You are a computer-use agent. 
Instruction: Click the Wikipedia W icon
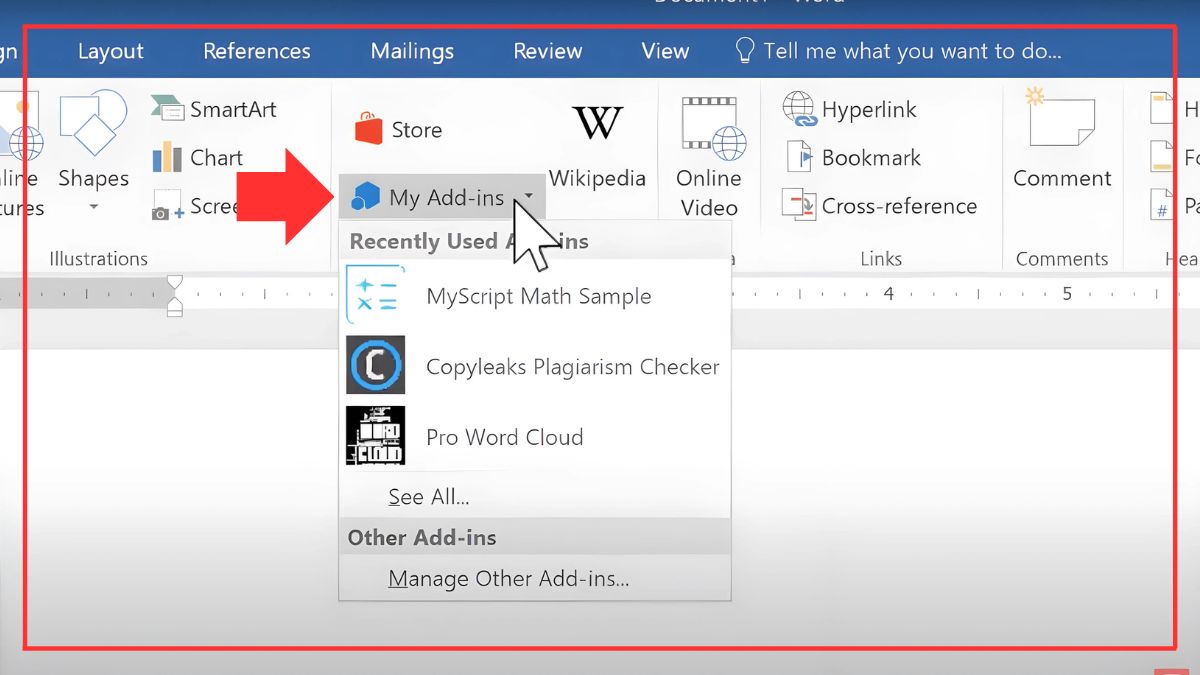597,123
